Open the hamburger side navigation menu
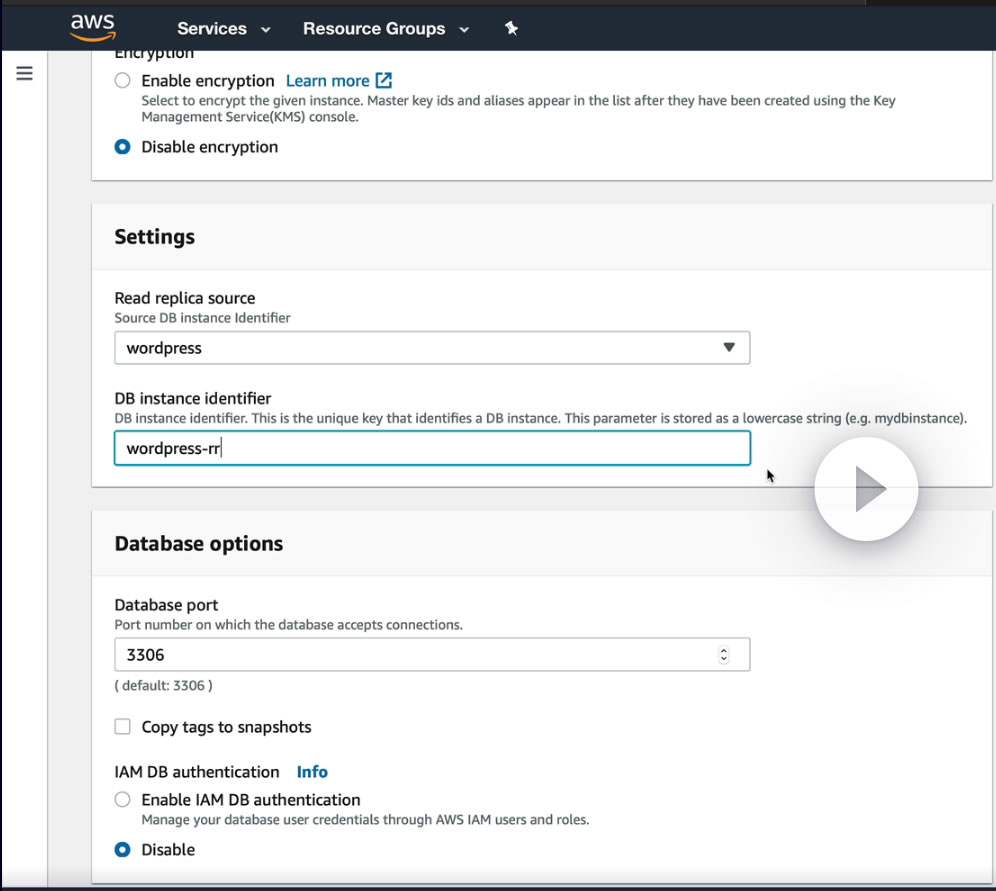 click(x=24, y=73)
